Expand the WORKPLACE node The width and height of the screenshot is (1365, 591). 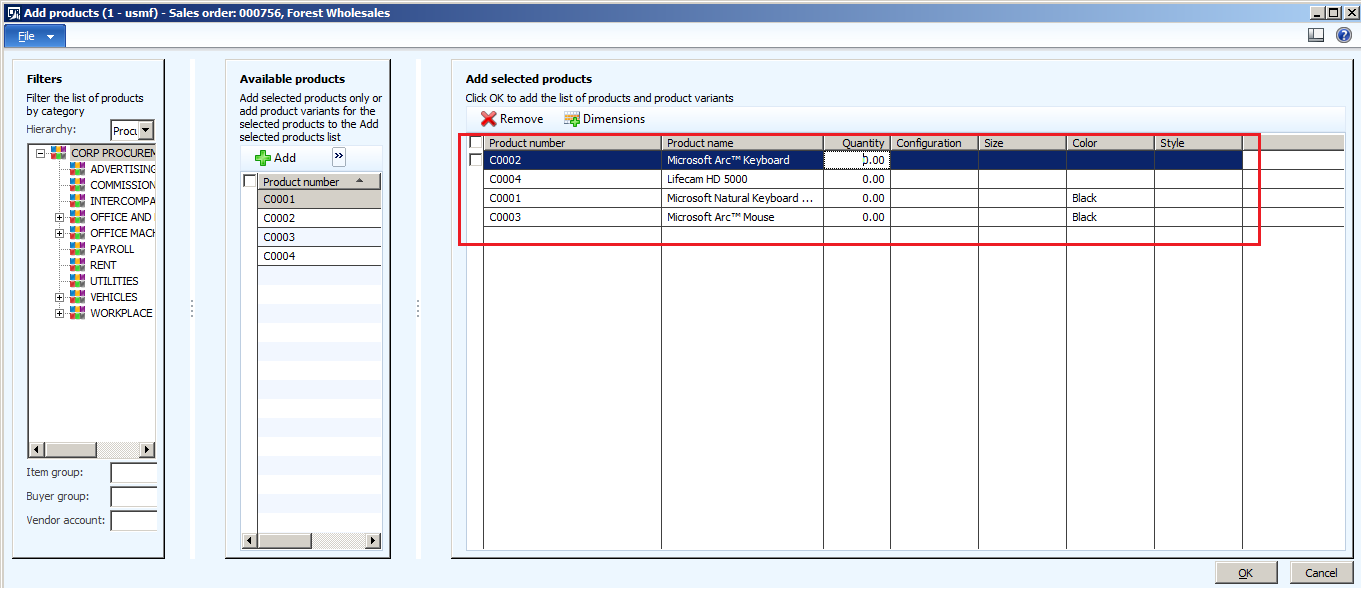coord(59,313)
